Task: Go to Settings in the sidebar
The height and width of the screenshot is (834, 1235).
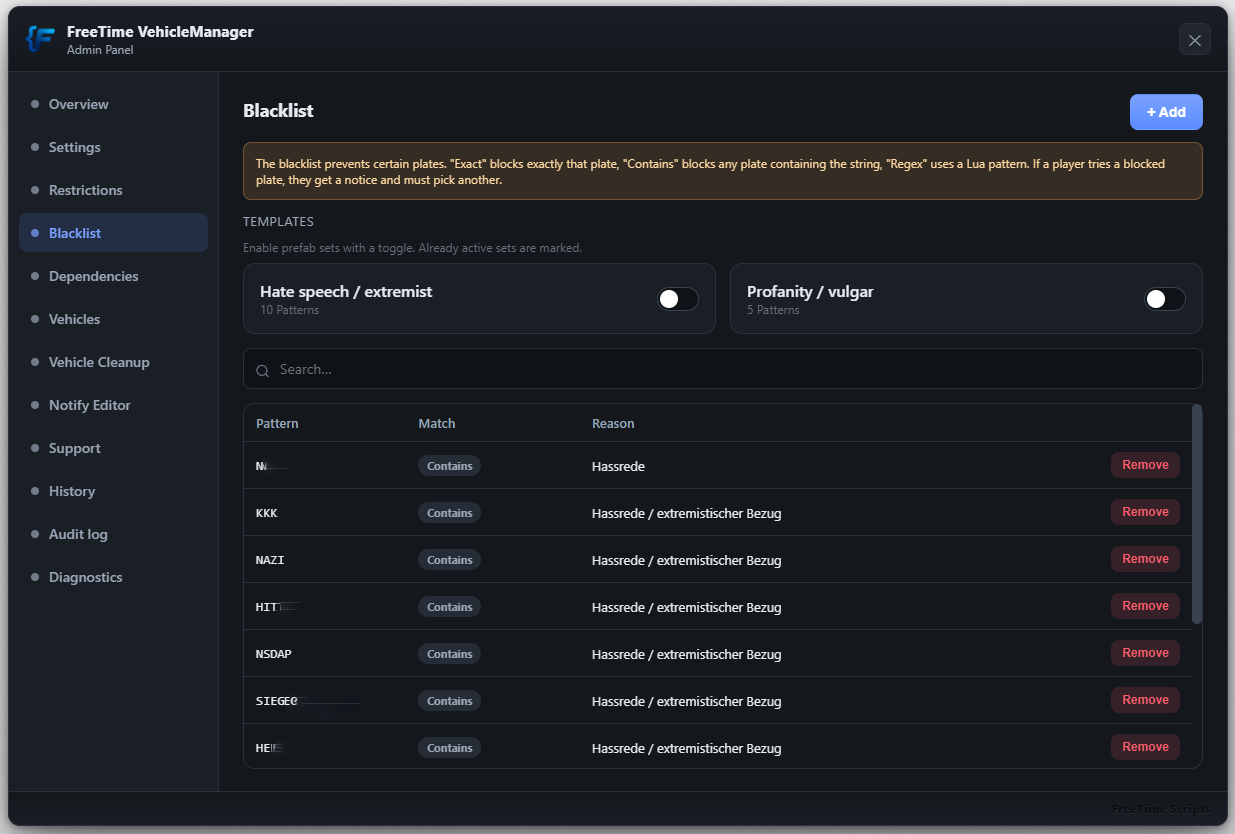Action: (113, 147)
